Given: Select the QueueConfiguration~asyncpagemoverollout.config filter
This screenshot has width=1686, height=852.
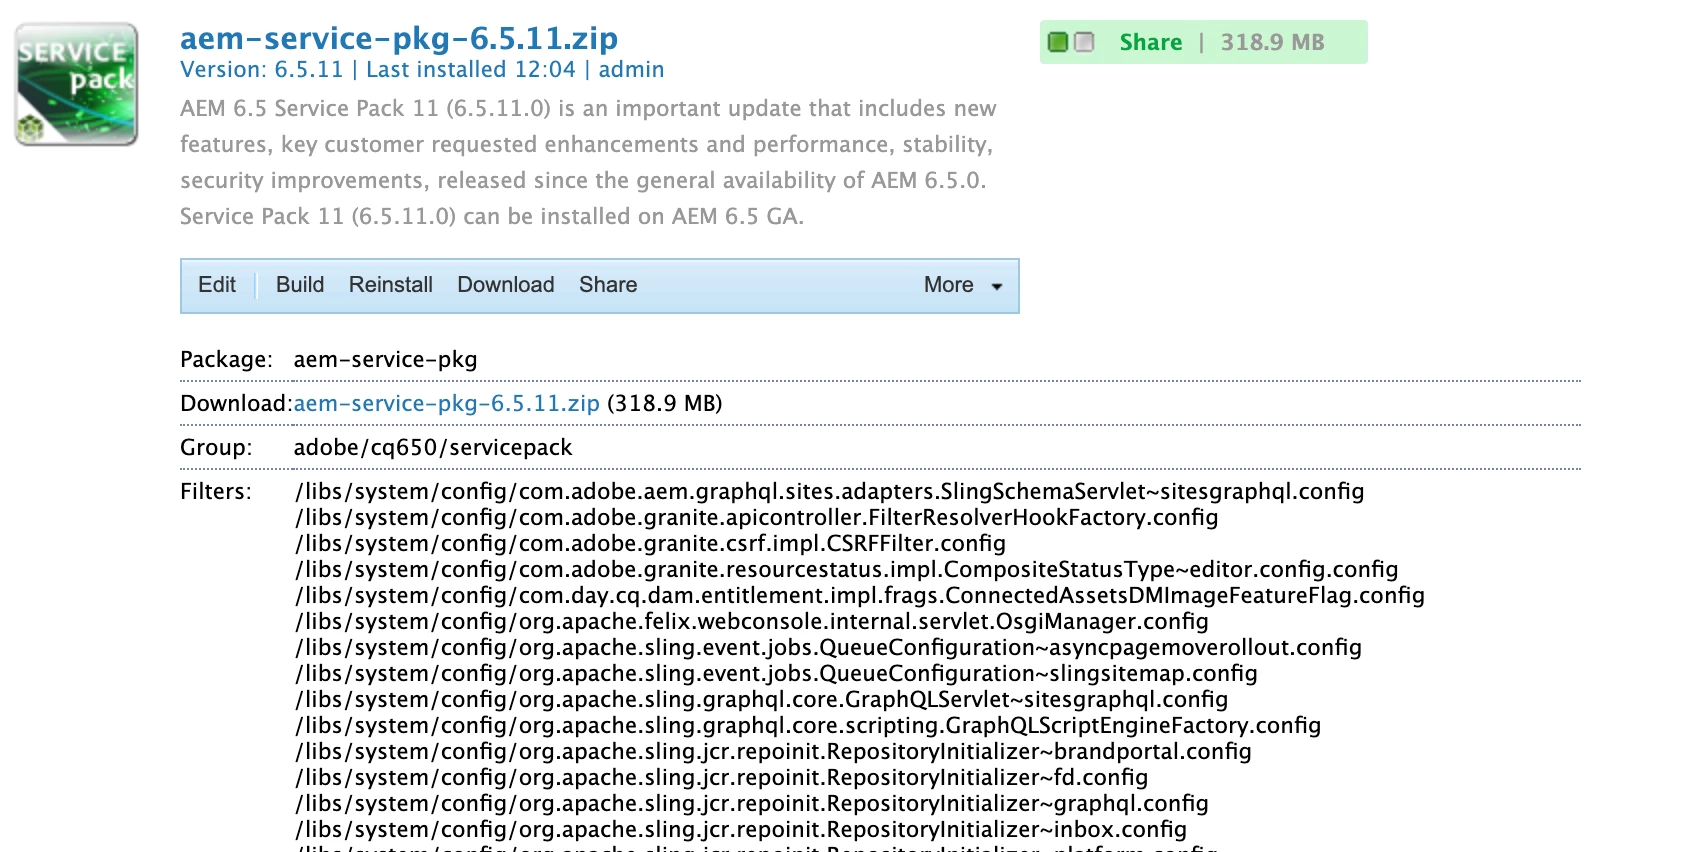Looking at the screenshot, I should coord(829,647).
